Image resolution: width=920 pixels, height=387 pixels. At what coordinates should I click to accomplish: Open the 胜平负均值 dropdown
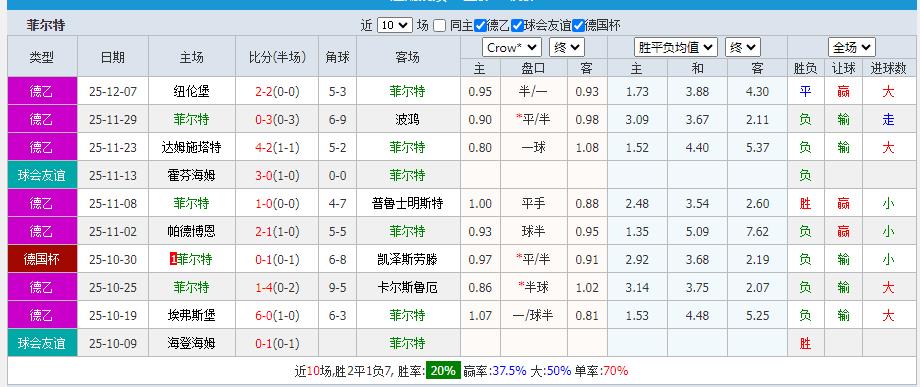pyautogui.click(x=676, y=47)
